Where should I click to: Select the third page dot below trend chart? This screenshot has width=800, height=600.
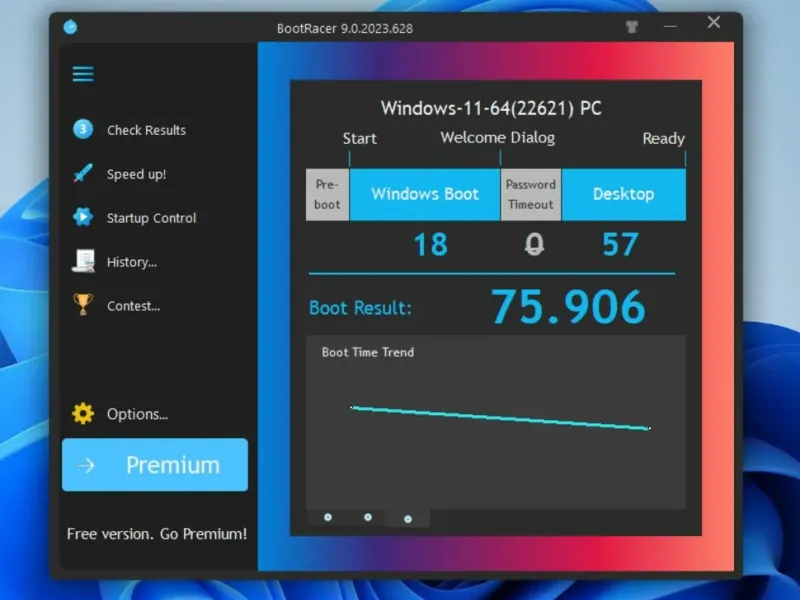point(408,519)
